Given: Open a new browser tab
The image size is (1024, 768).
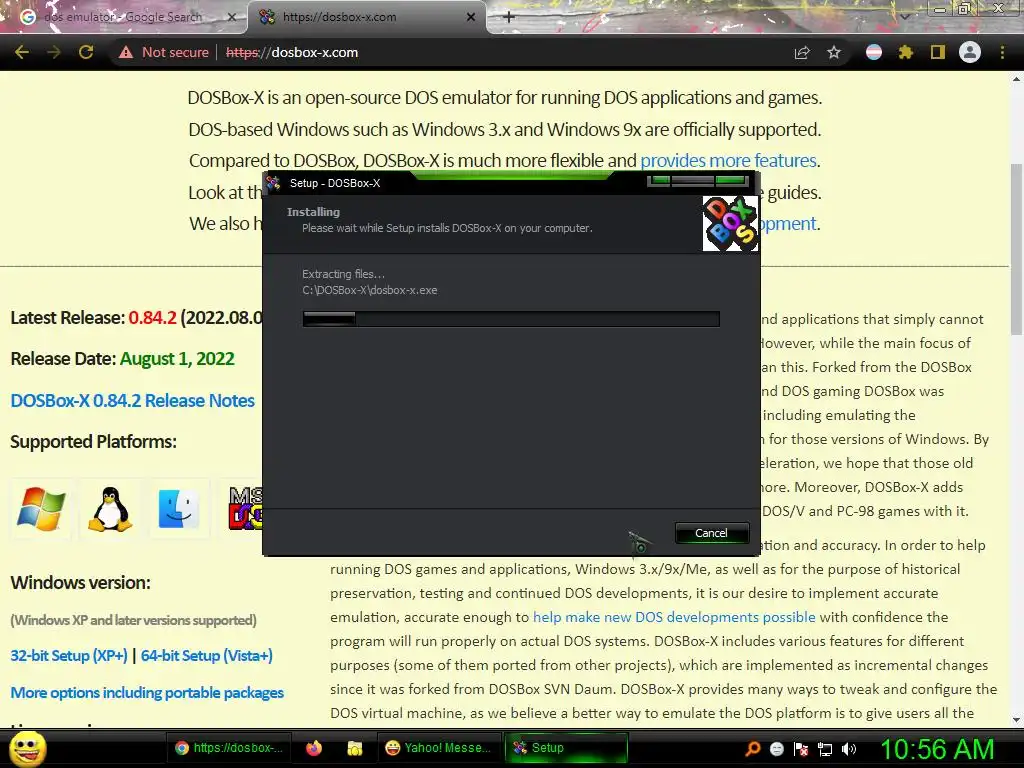Looking at the screenshot, I should (509, 17).
